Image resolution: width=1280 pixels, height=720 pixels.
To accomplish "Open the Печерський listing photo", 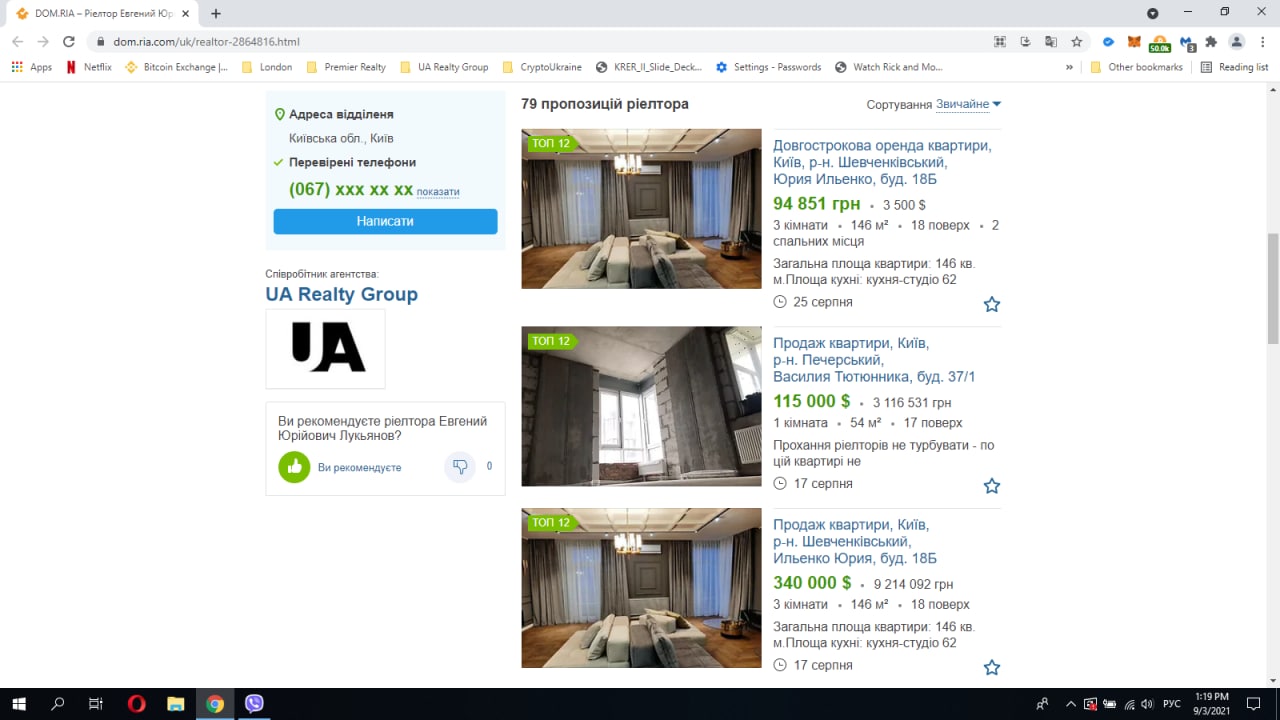I will pyautogui.click(x=641, y=406).
